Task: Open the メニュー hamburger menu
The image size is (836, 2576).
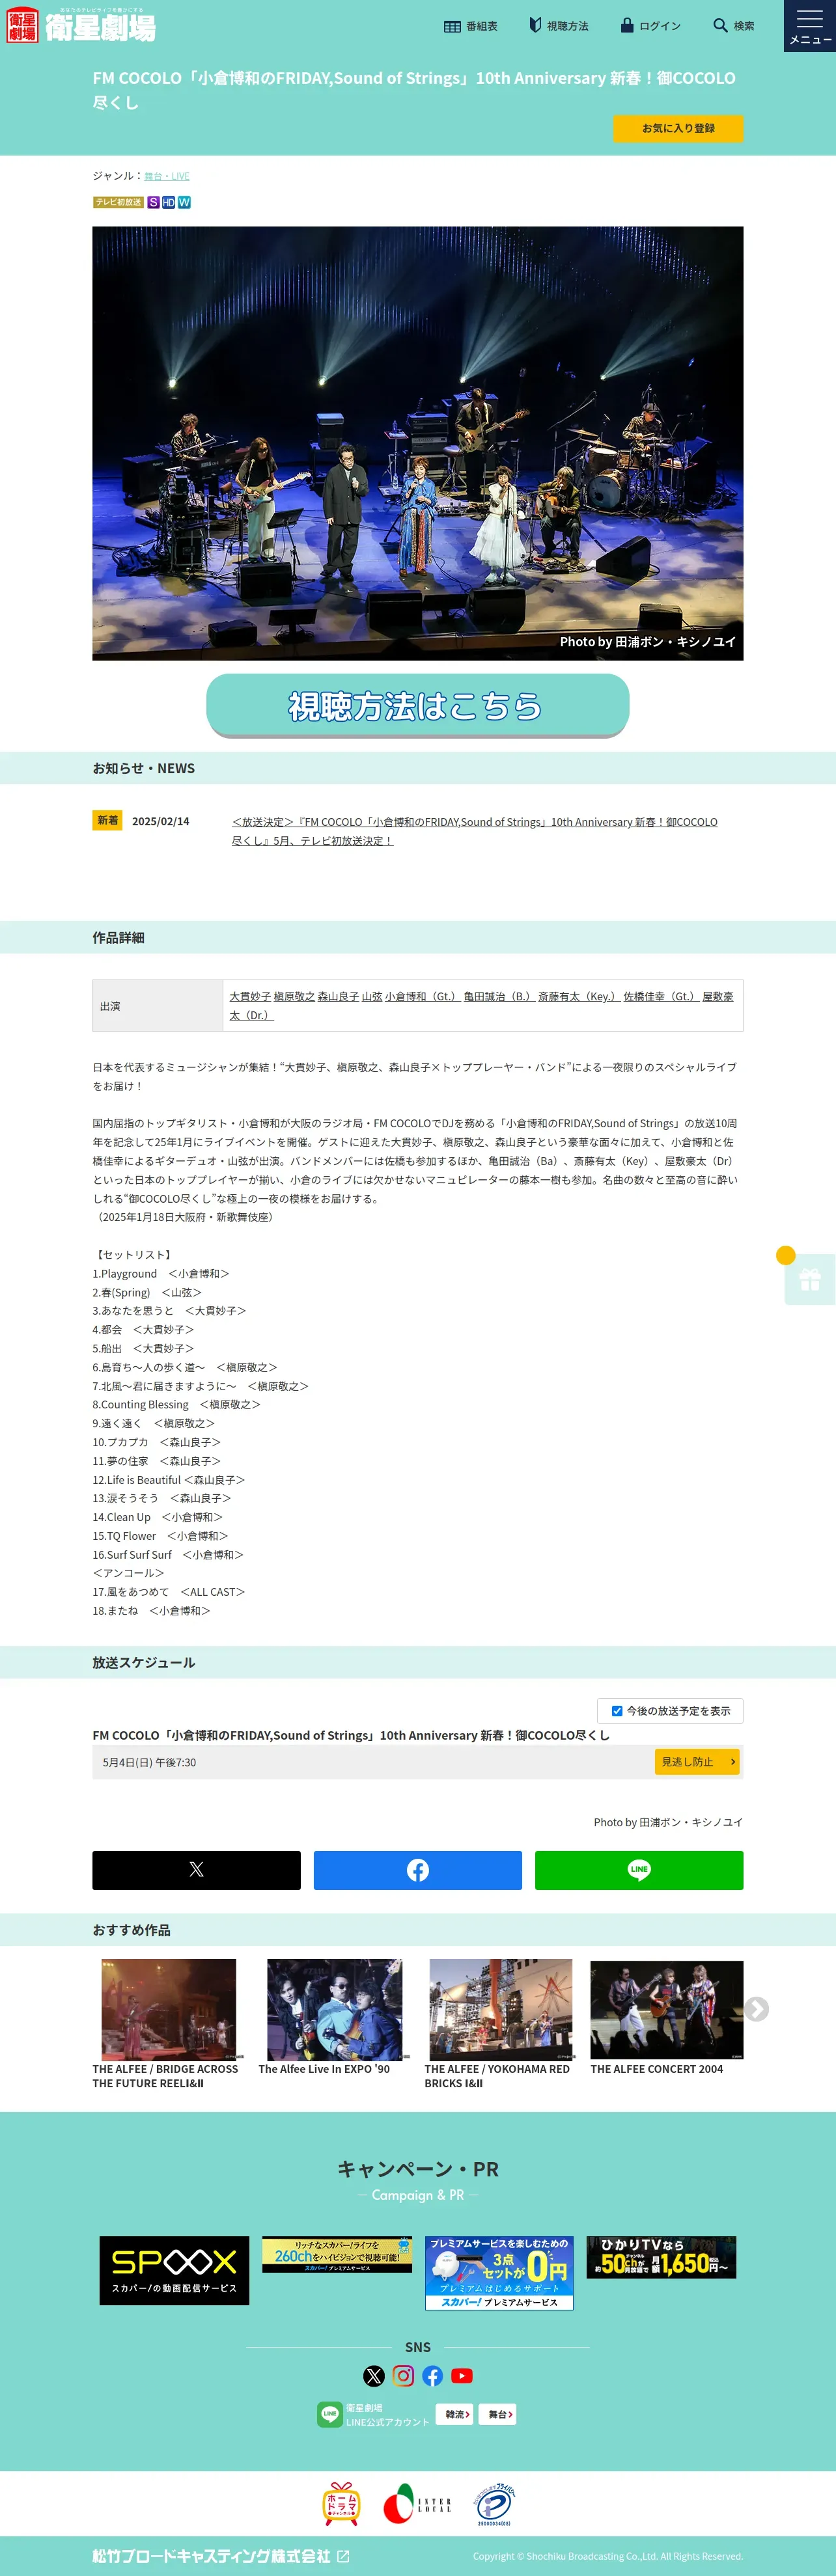Action: pos(810,26)
